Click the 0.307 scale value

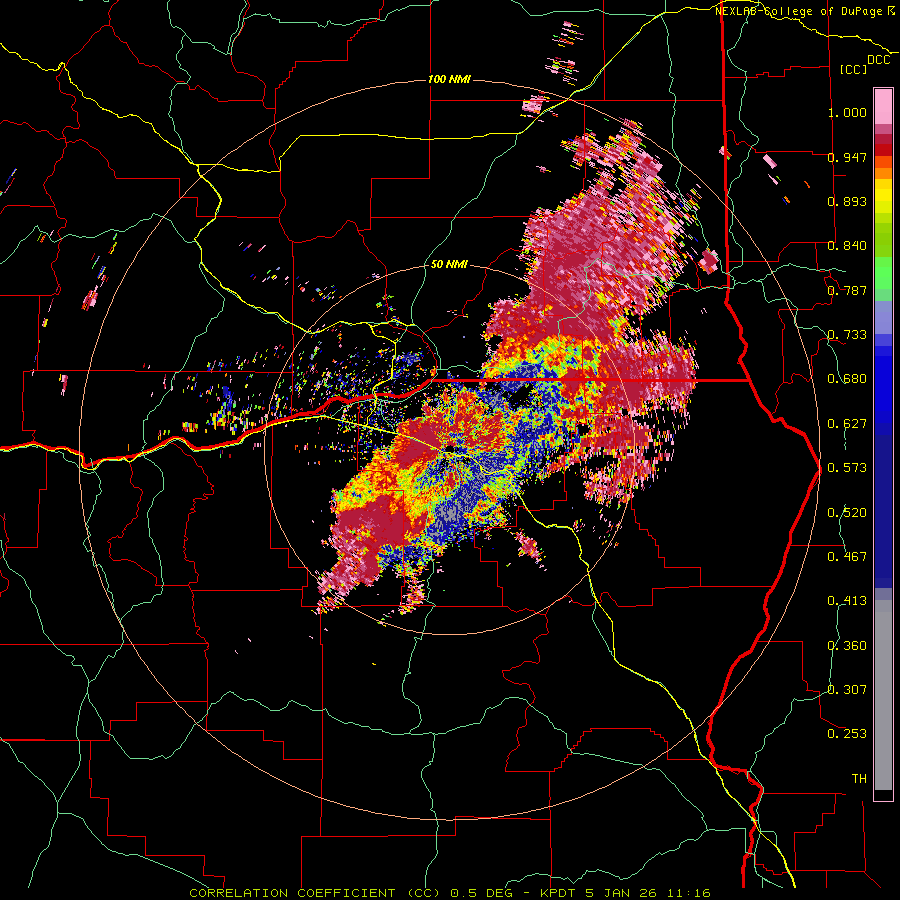[847, 690]
